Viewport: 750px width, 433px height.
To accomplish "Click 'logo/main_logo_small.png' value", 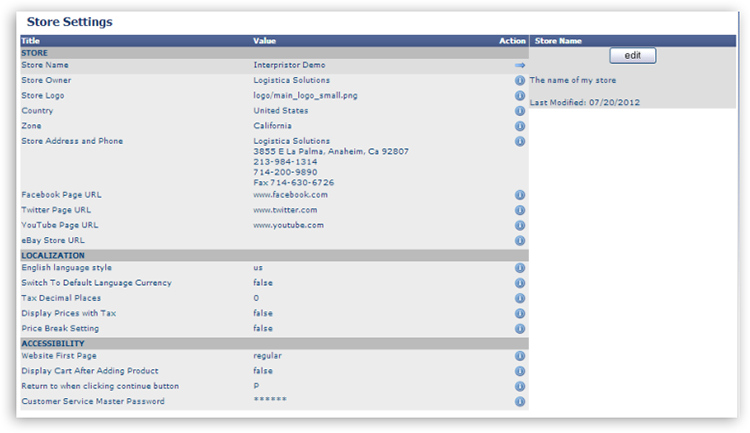I will [305, 96].
